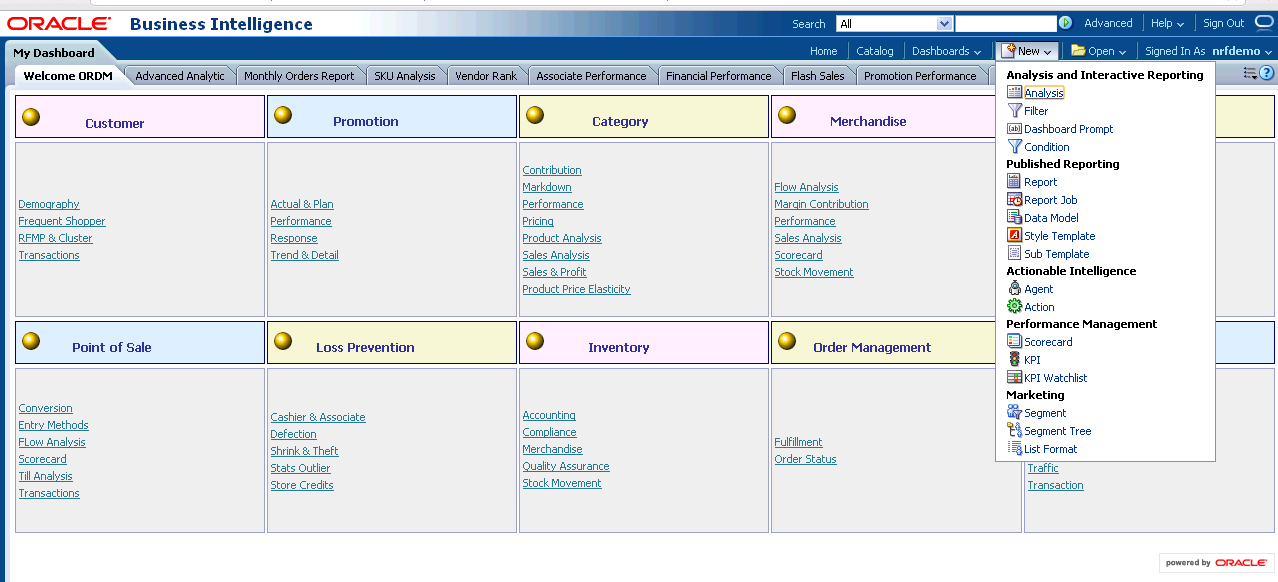Select the Dashboard Prompt icon
The image size is (1278, 582).
(x=1014, y=129)
